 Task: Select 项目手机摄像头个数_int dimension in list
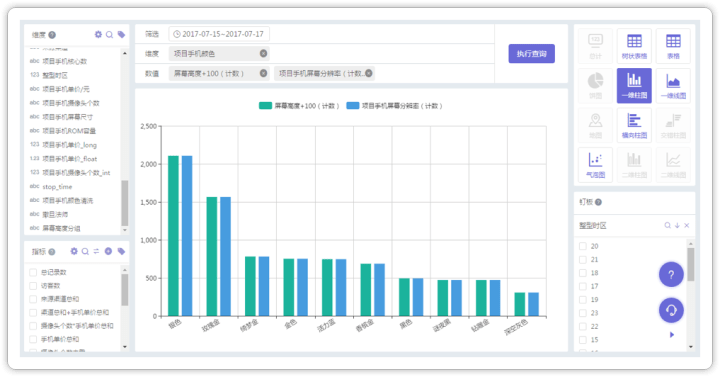76,173
